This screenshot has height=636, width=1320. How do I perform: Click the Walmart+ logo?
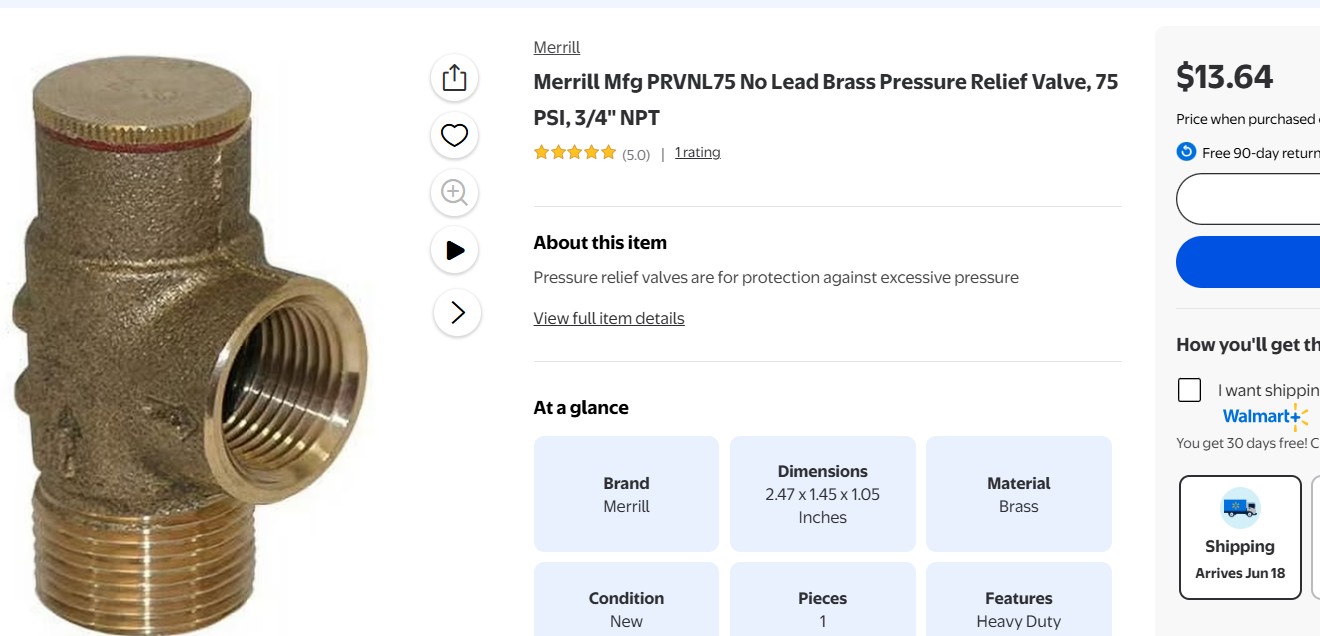(x=1264, y=416)
